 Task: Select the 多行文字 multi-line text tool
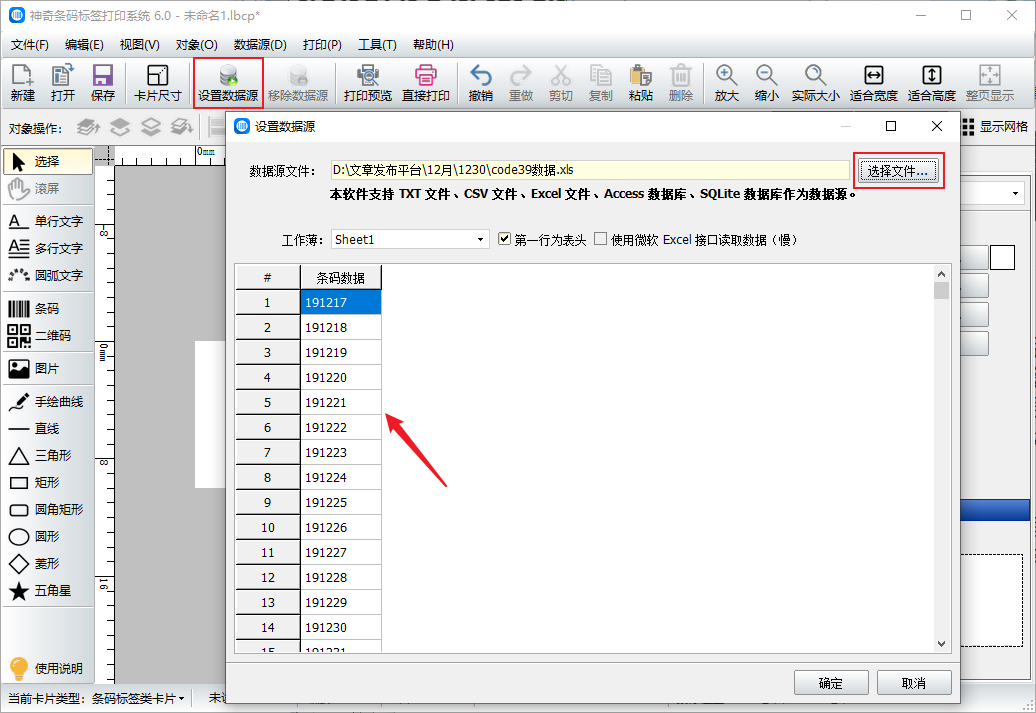pyautogui.click(x=48, y=248)
